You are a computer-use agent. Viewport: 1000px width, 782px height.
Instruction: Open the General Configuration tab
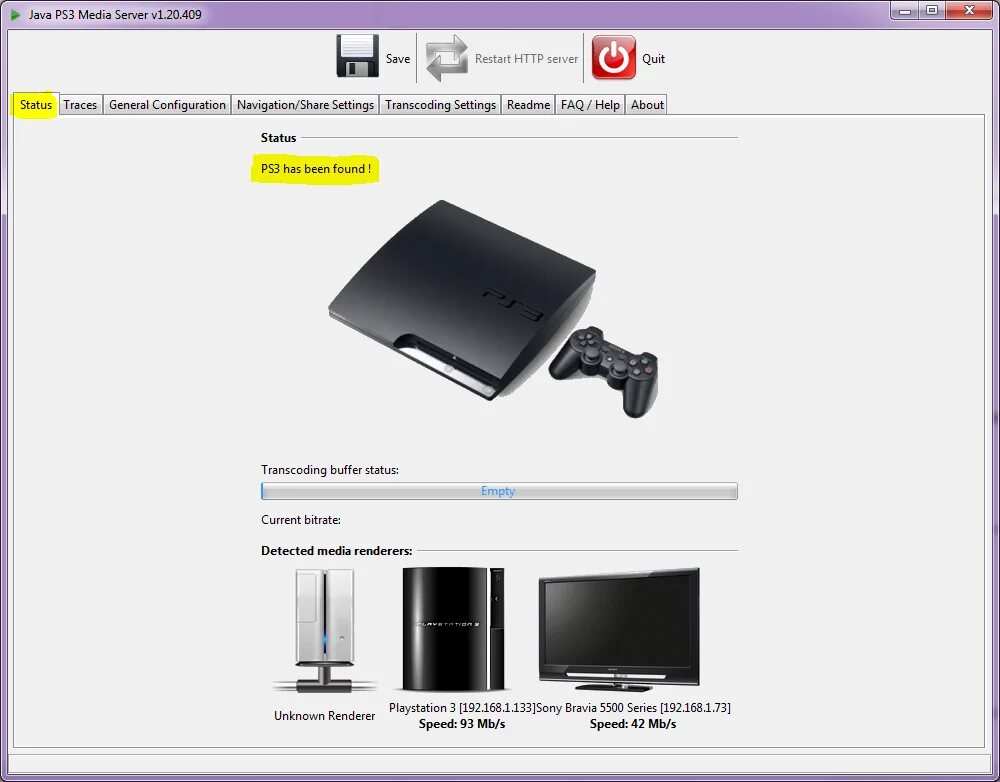(x=167, y=104)
